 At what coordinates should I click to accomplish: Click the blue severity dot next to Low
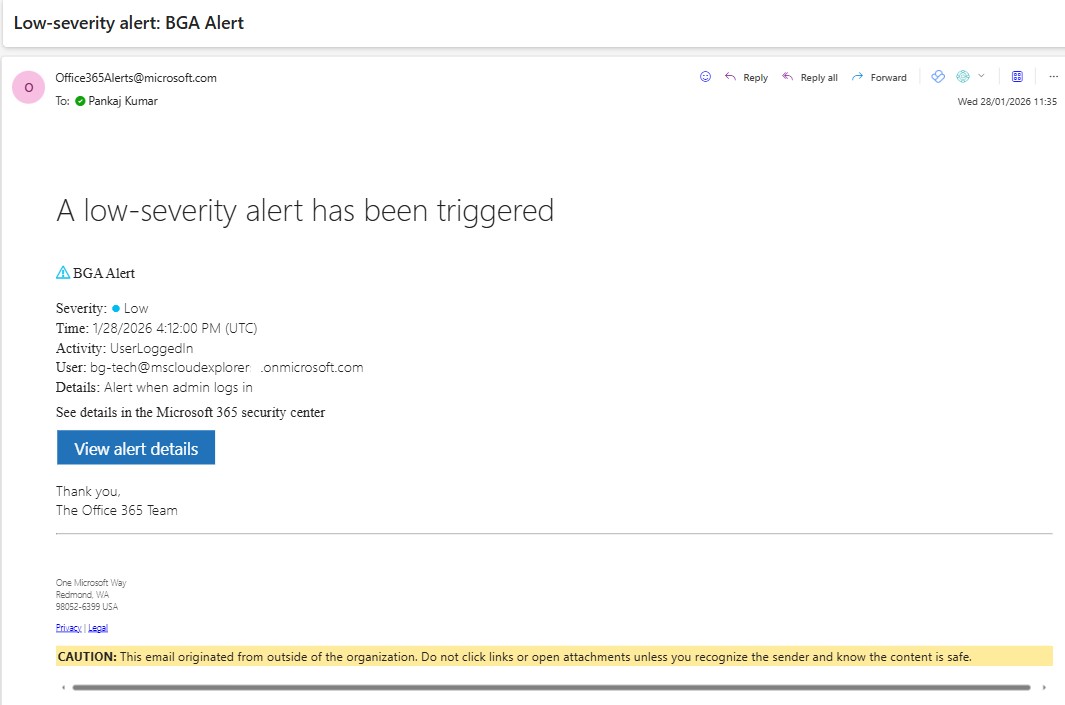pos(115,308)
